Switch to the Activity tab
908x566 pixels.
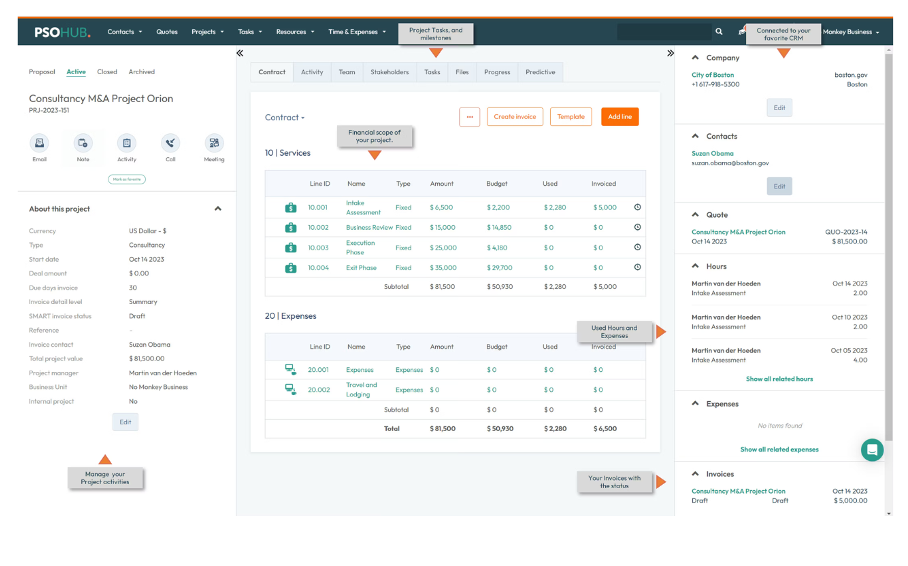tap(312, 72)
